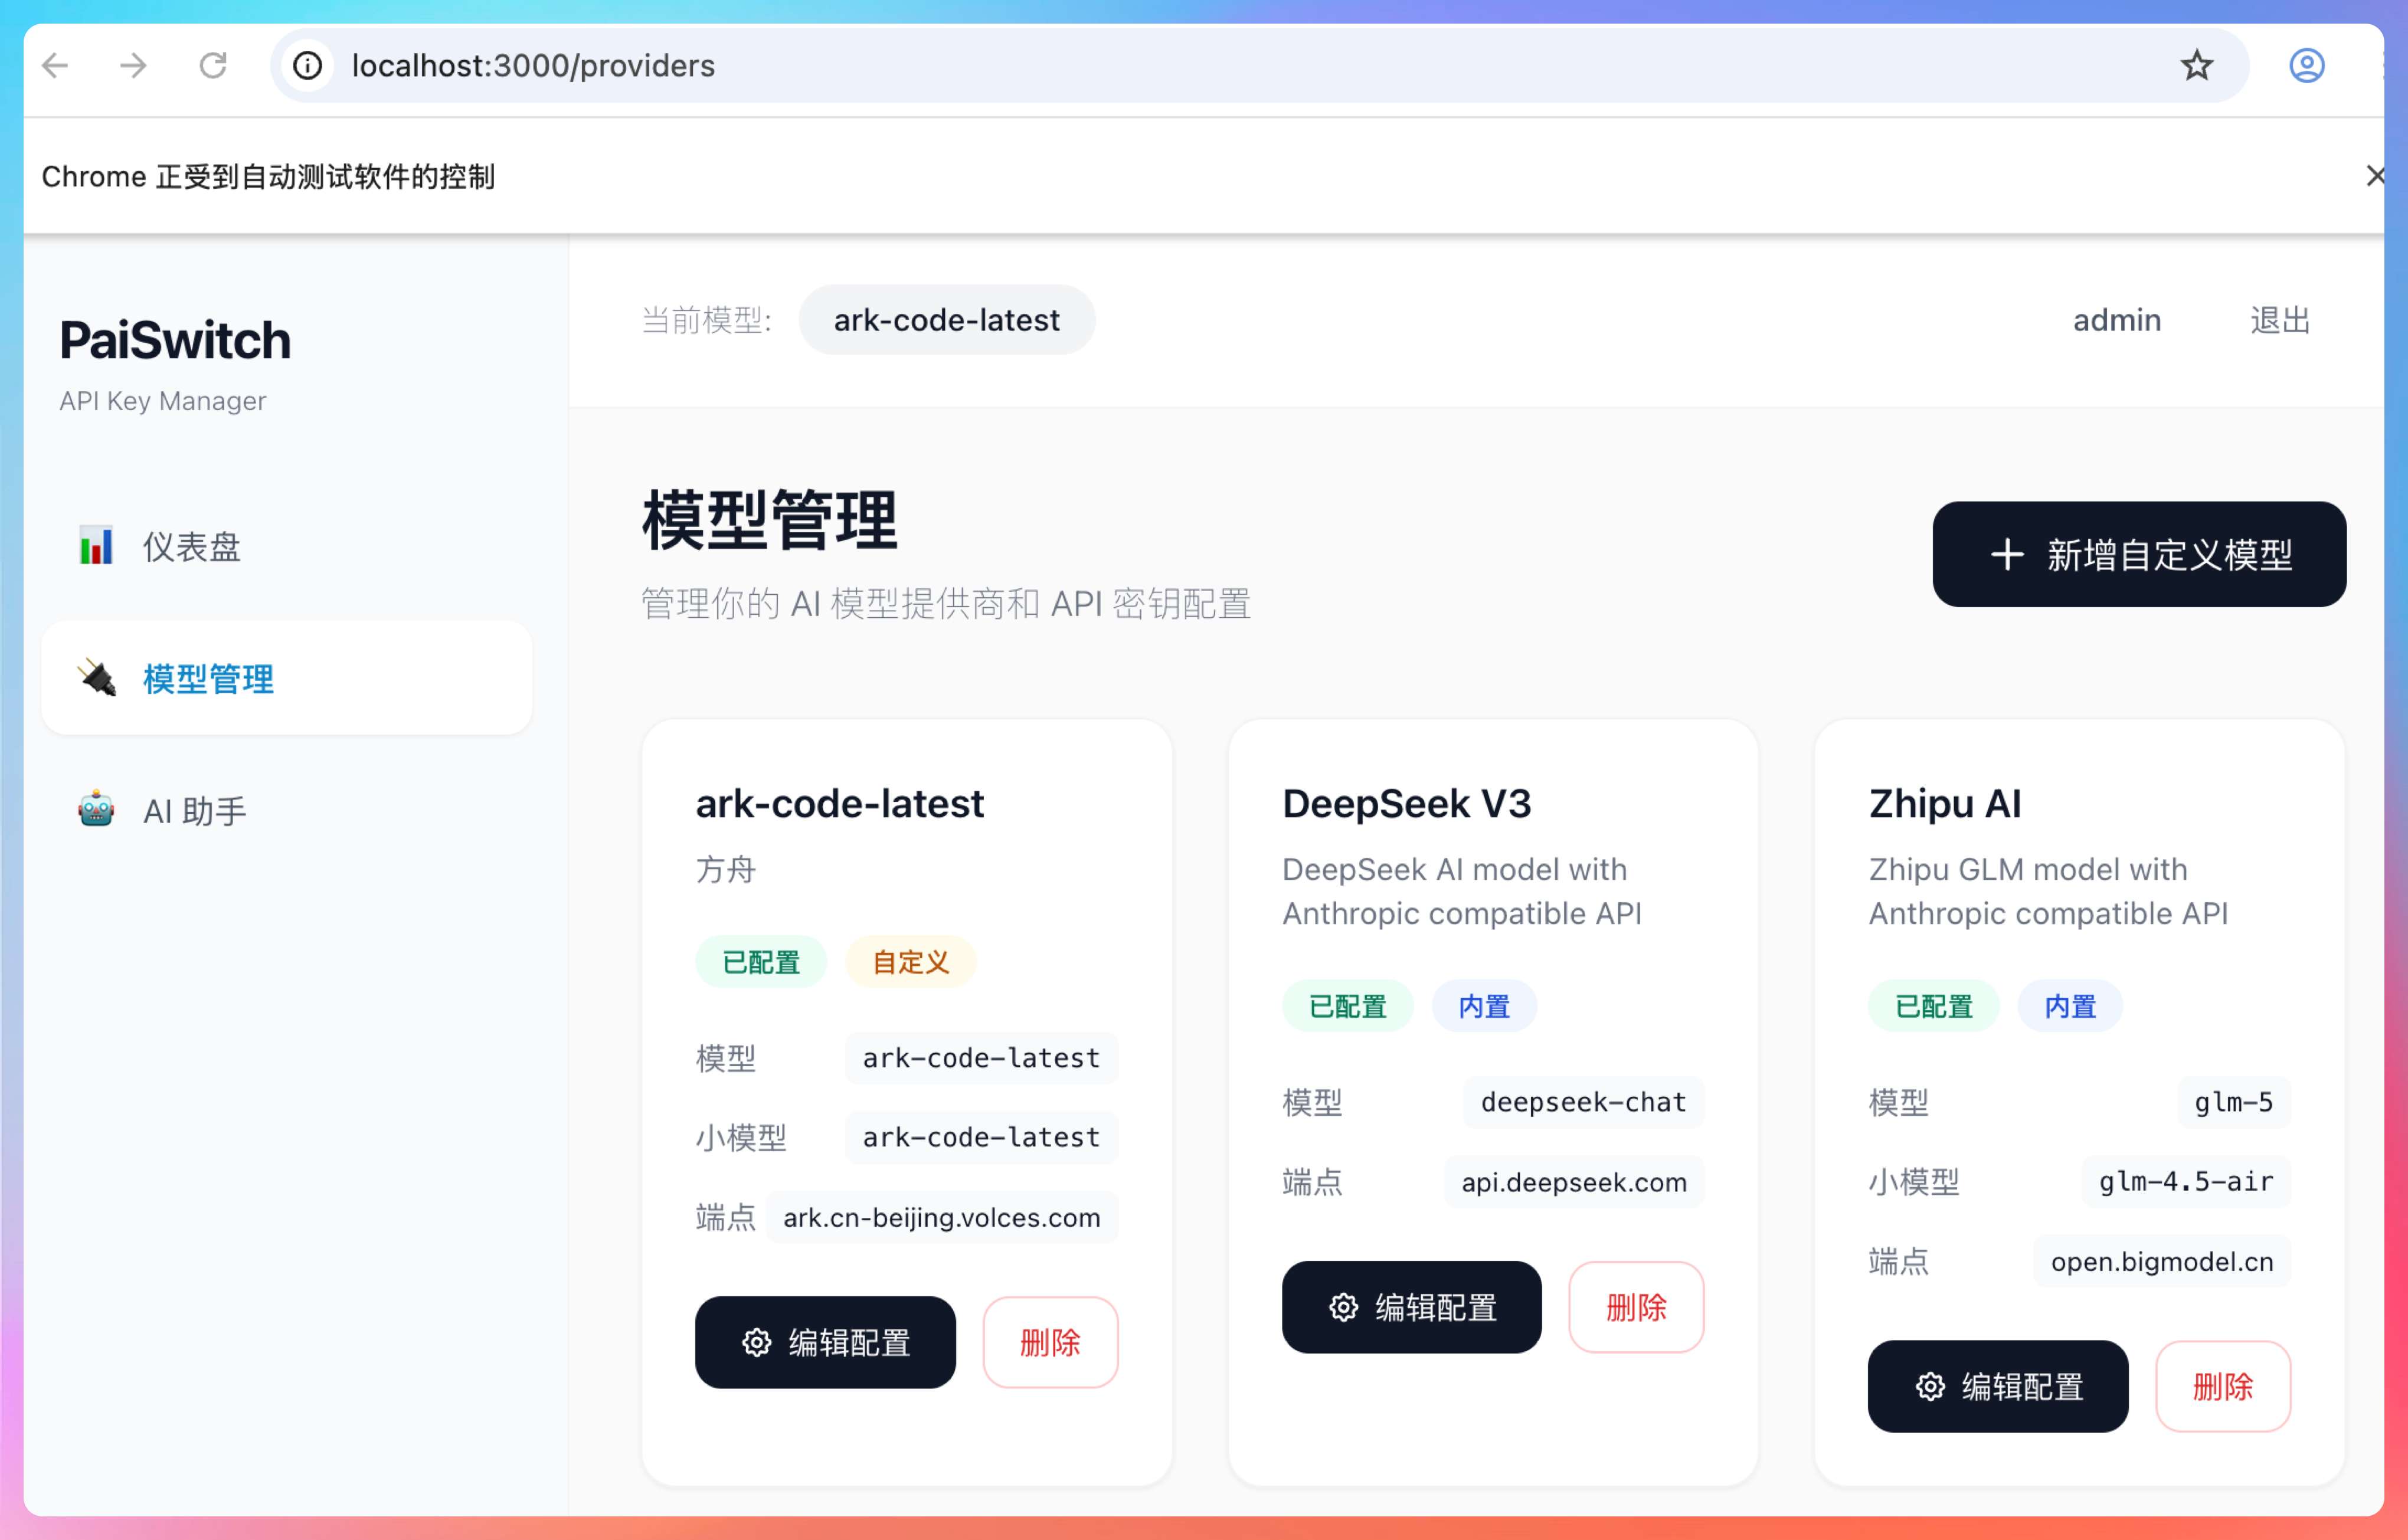Click the browser forward arrow icon
This screenshot has height=1540, width=2408.
click(x=133, y=66)
